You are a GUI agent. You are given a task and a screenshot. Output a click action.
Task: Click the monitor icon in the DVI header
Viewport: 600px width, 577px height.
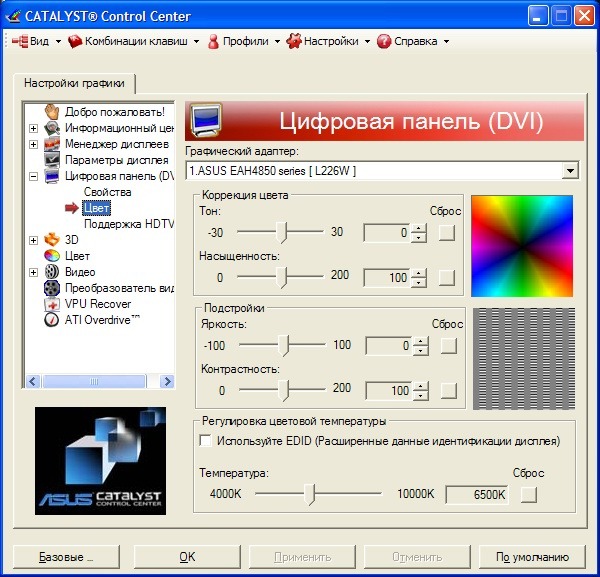[x=207, y=121]
